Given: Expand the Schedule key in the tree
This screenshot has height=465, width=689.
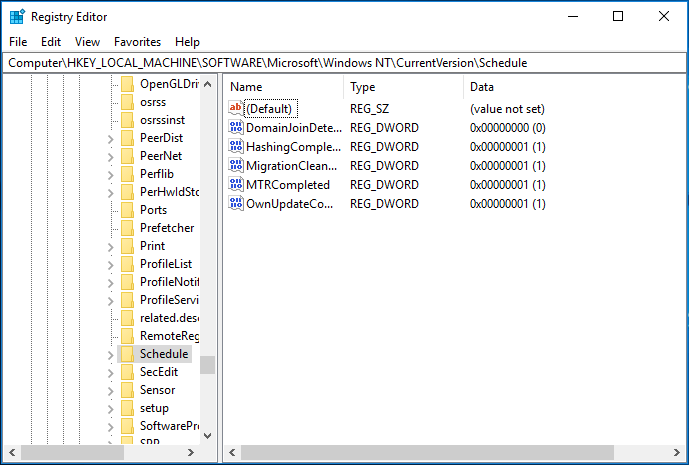Looking at the screenshot, I should tap(110, 354).
